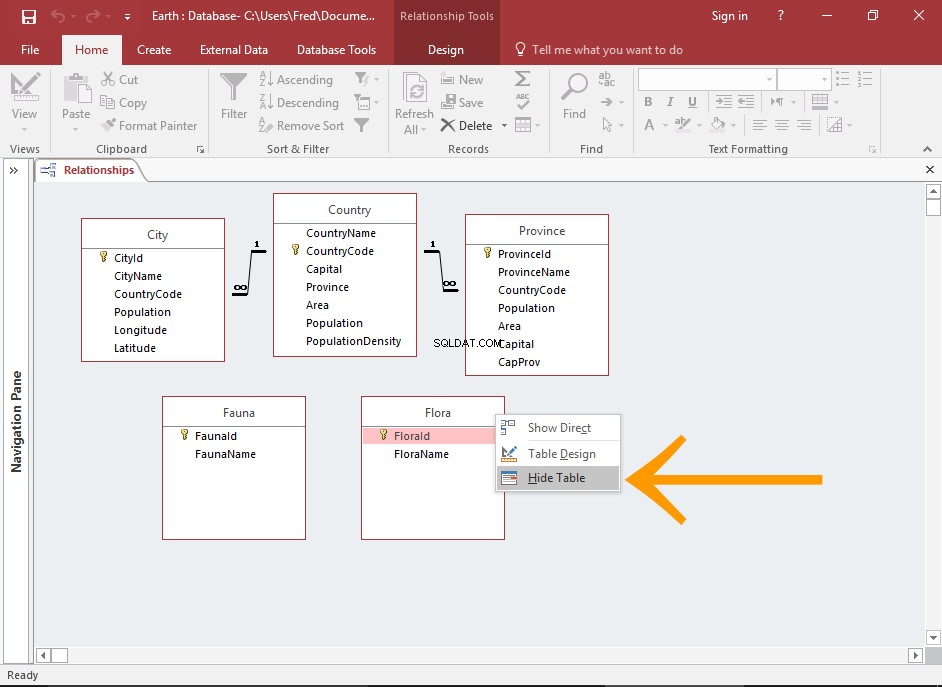Choose Show Direct from context menu
The image size is (942, 687).
(558, 428)
